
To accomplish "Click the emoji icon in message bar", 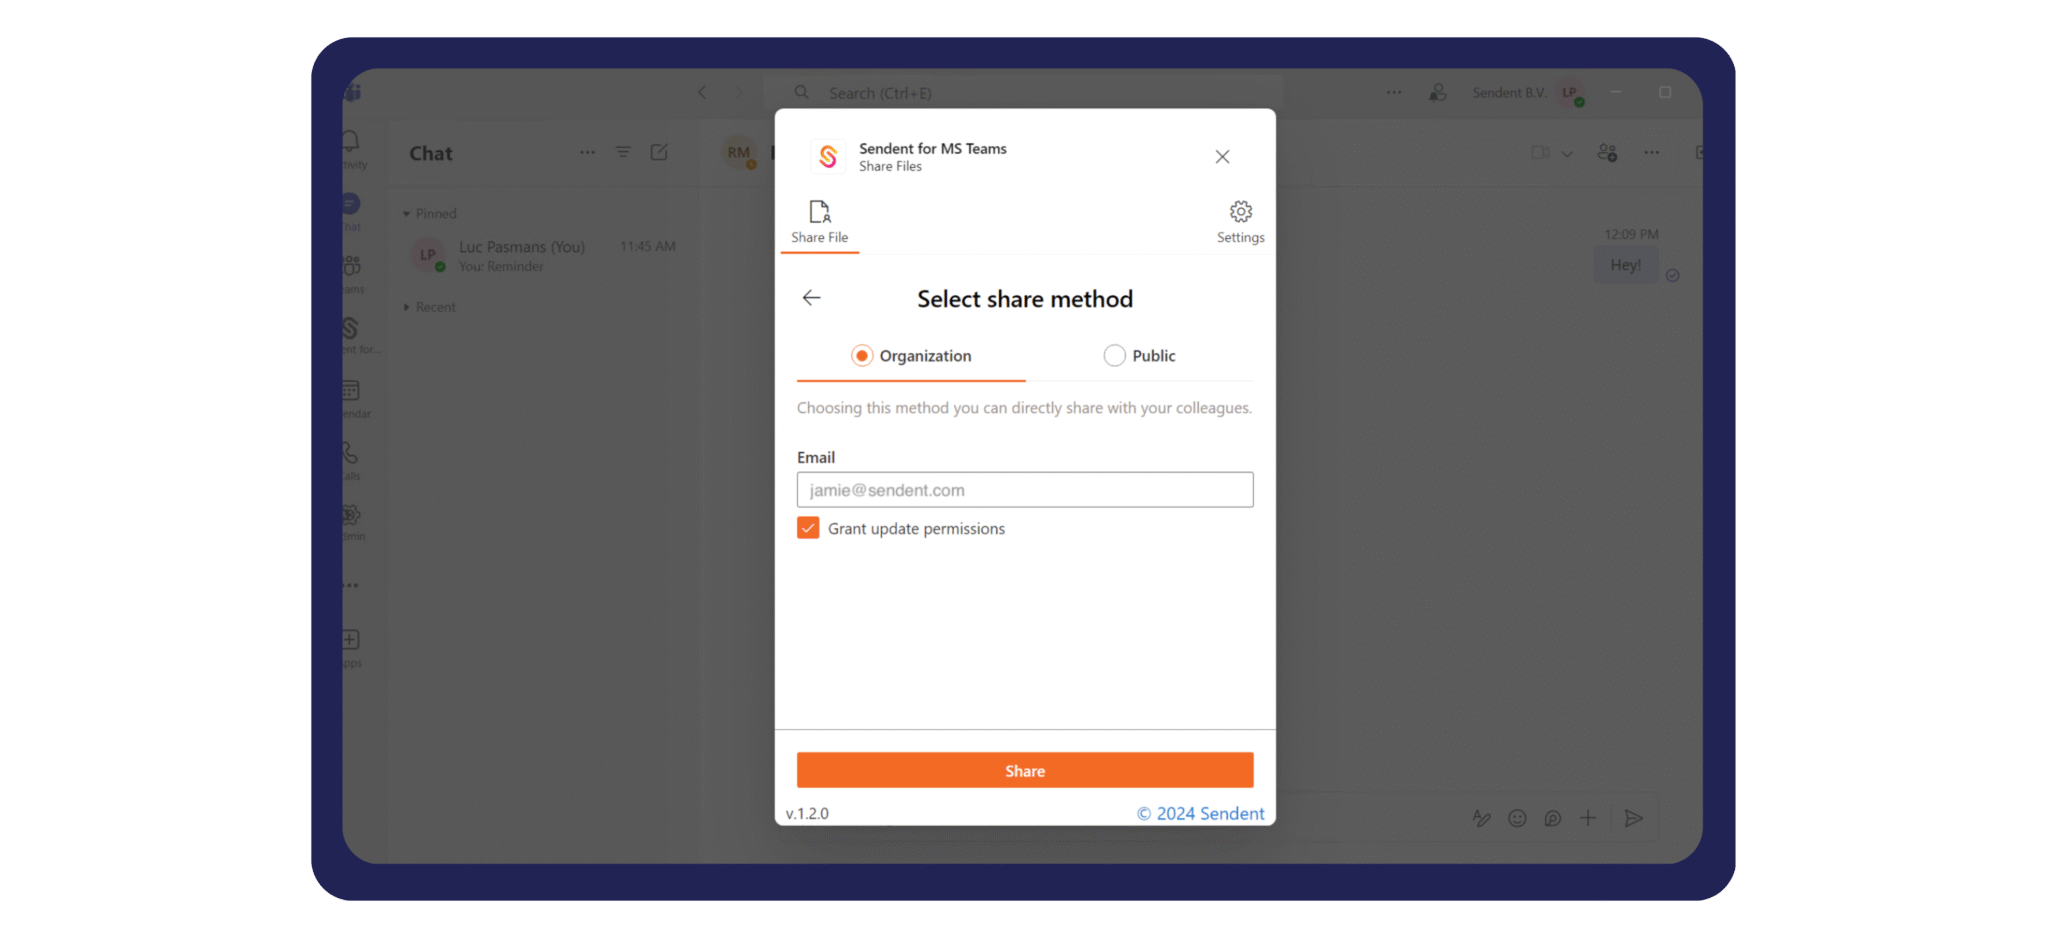I will click(1517, 819).
